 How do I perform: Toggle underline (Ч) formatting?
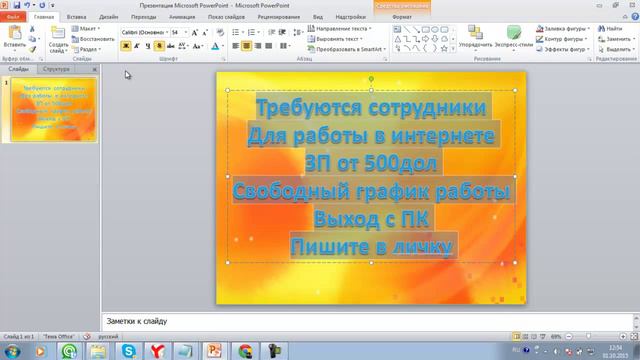[148, 46]
